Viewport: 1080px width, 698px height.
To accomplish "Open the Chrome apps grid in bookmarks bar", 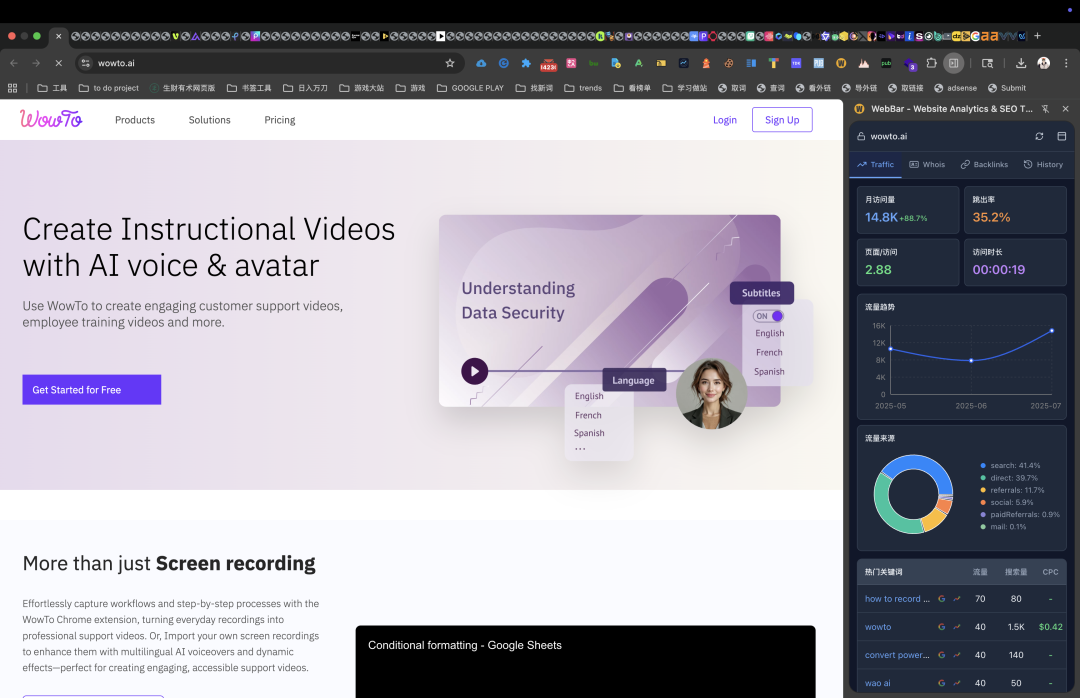I will point(12,88).
